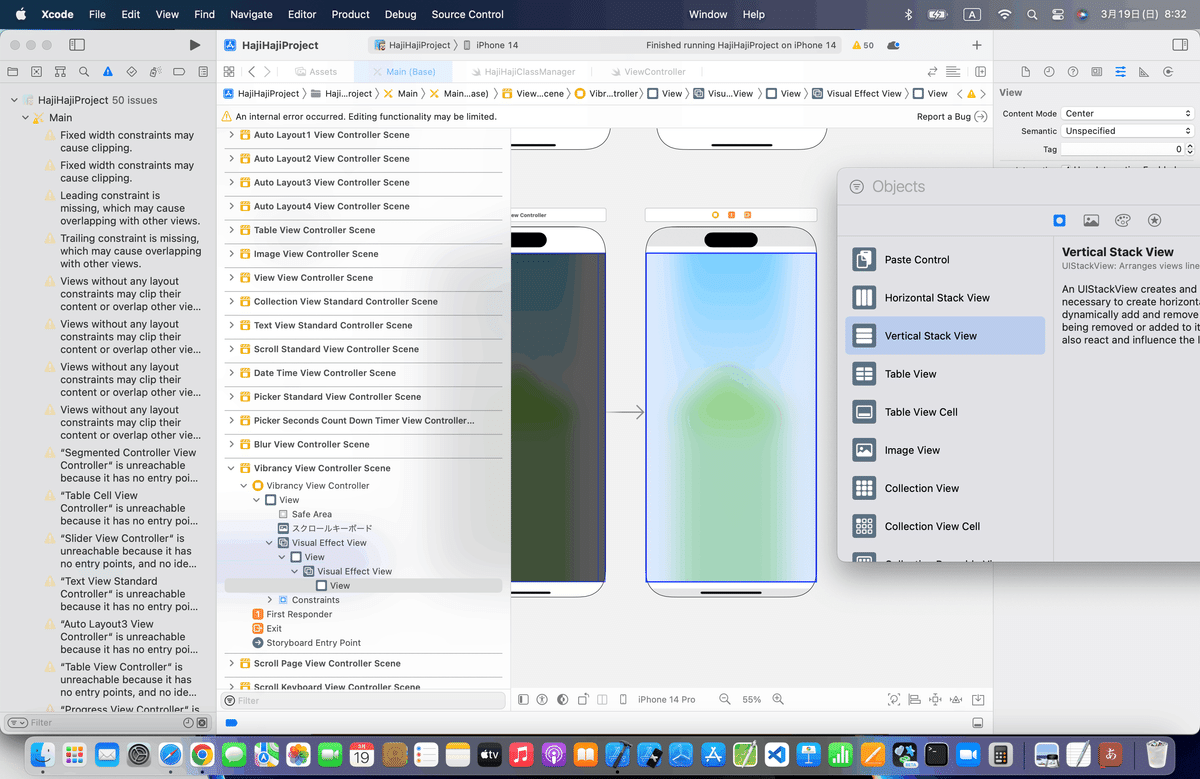Show the Attributes inspector
The height and width of the screenshot is (779, 1200).
[1120, 72]
